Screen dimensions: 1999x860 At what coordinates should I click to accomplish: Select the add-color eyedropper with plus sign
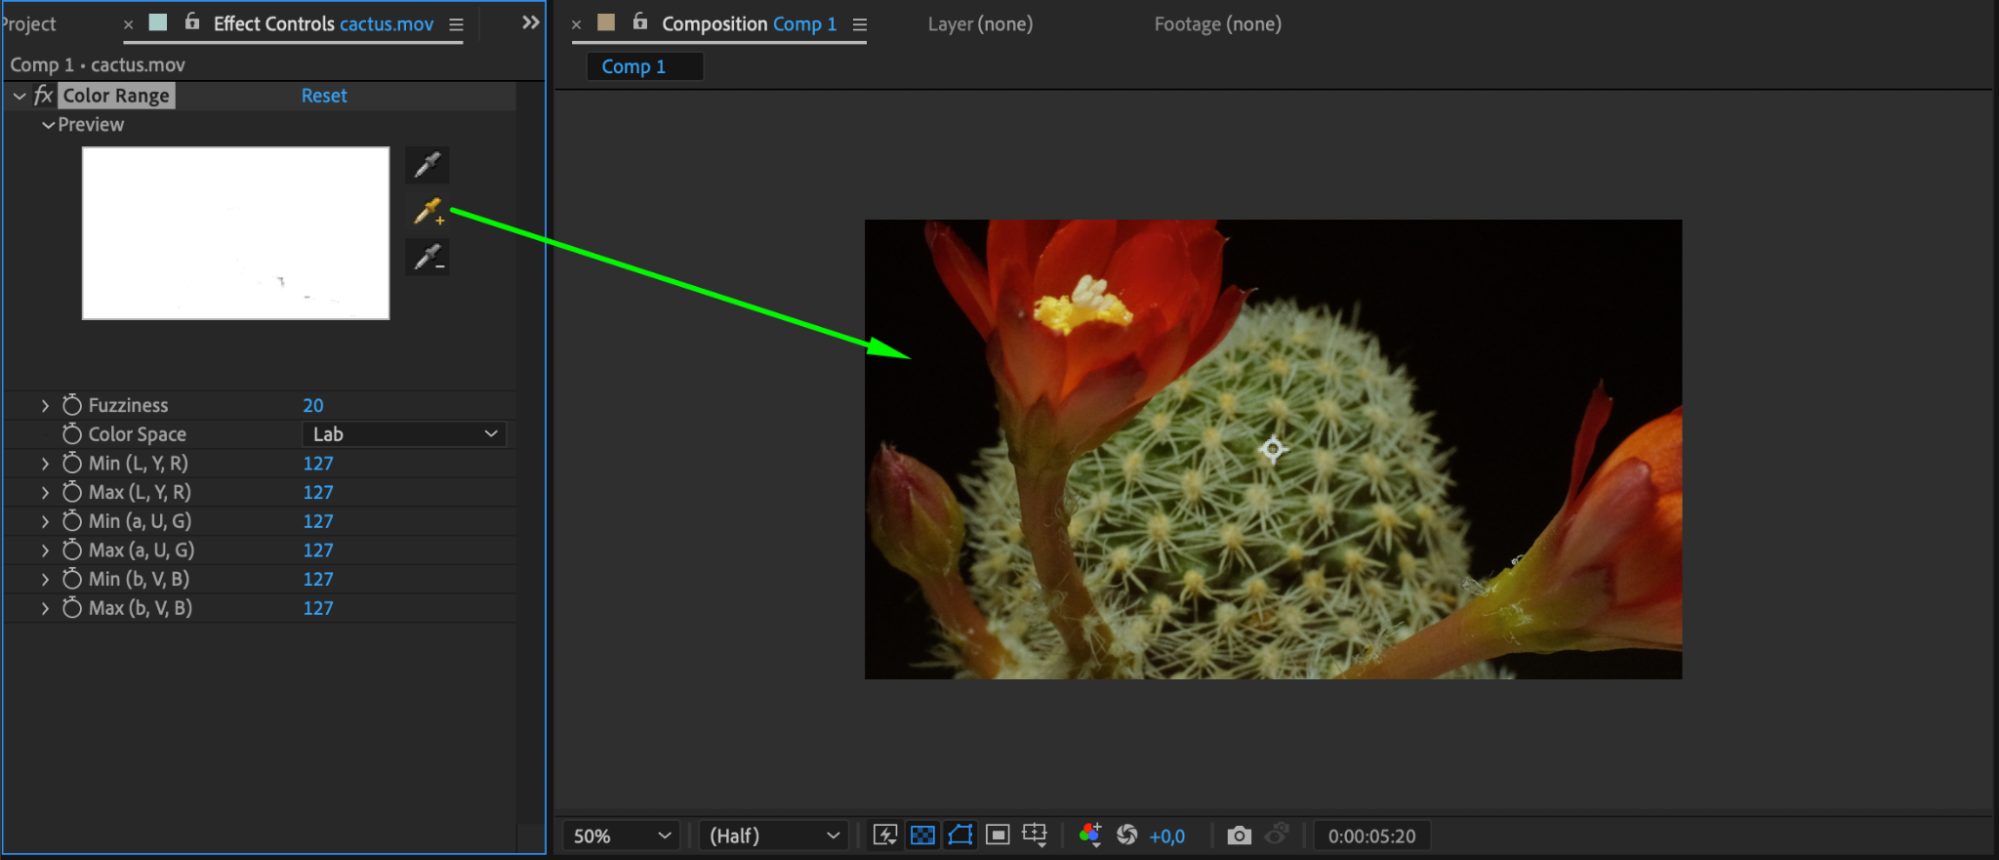click(427, 212)
